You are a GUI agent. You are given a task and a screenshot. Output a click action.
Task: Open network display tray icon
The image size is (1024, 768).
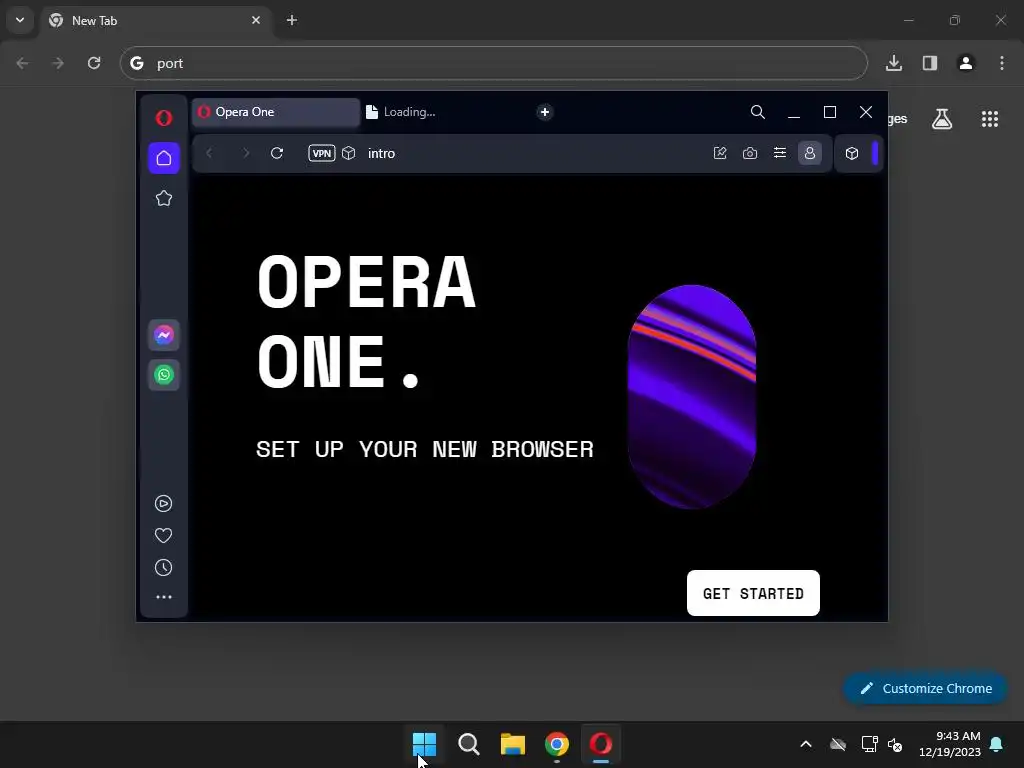[869, 744]
